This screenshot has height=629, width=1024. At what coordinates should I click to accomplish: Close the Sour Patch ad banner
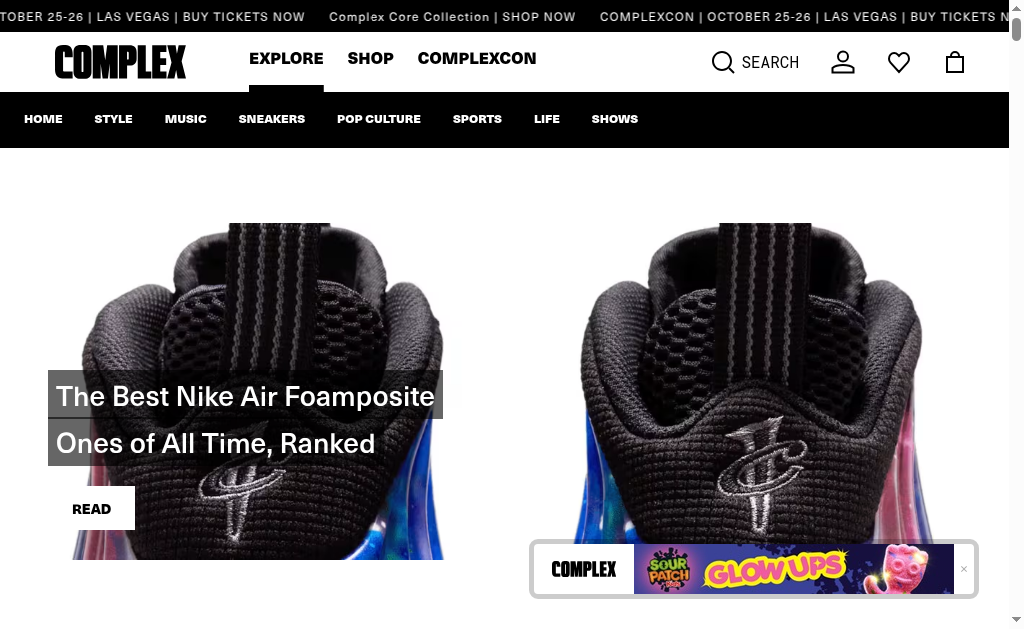(x=964, y=569)
